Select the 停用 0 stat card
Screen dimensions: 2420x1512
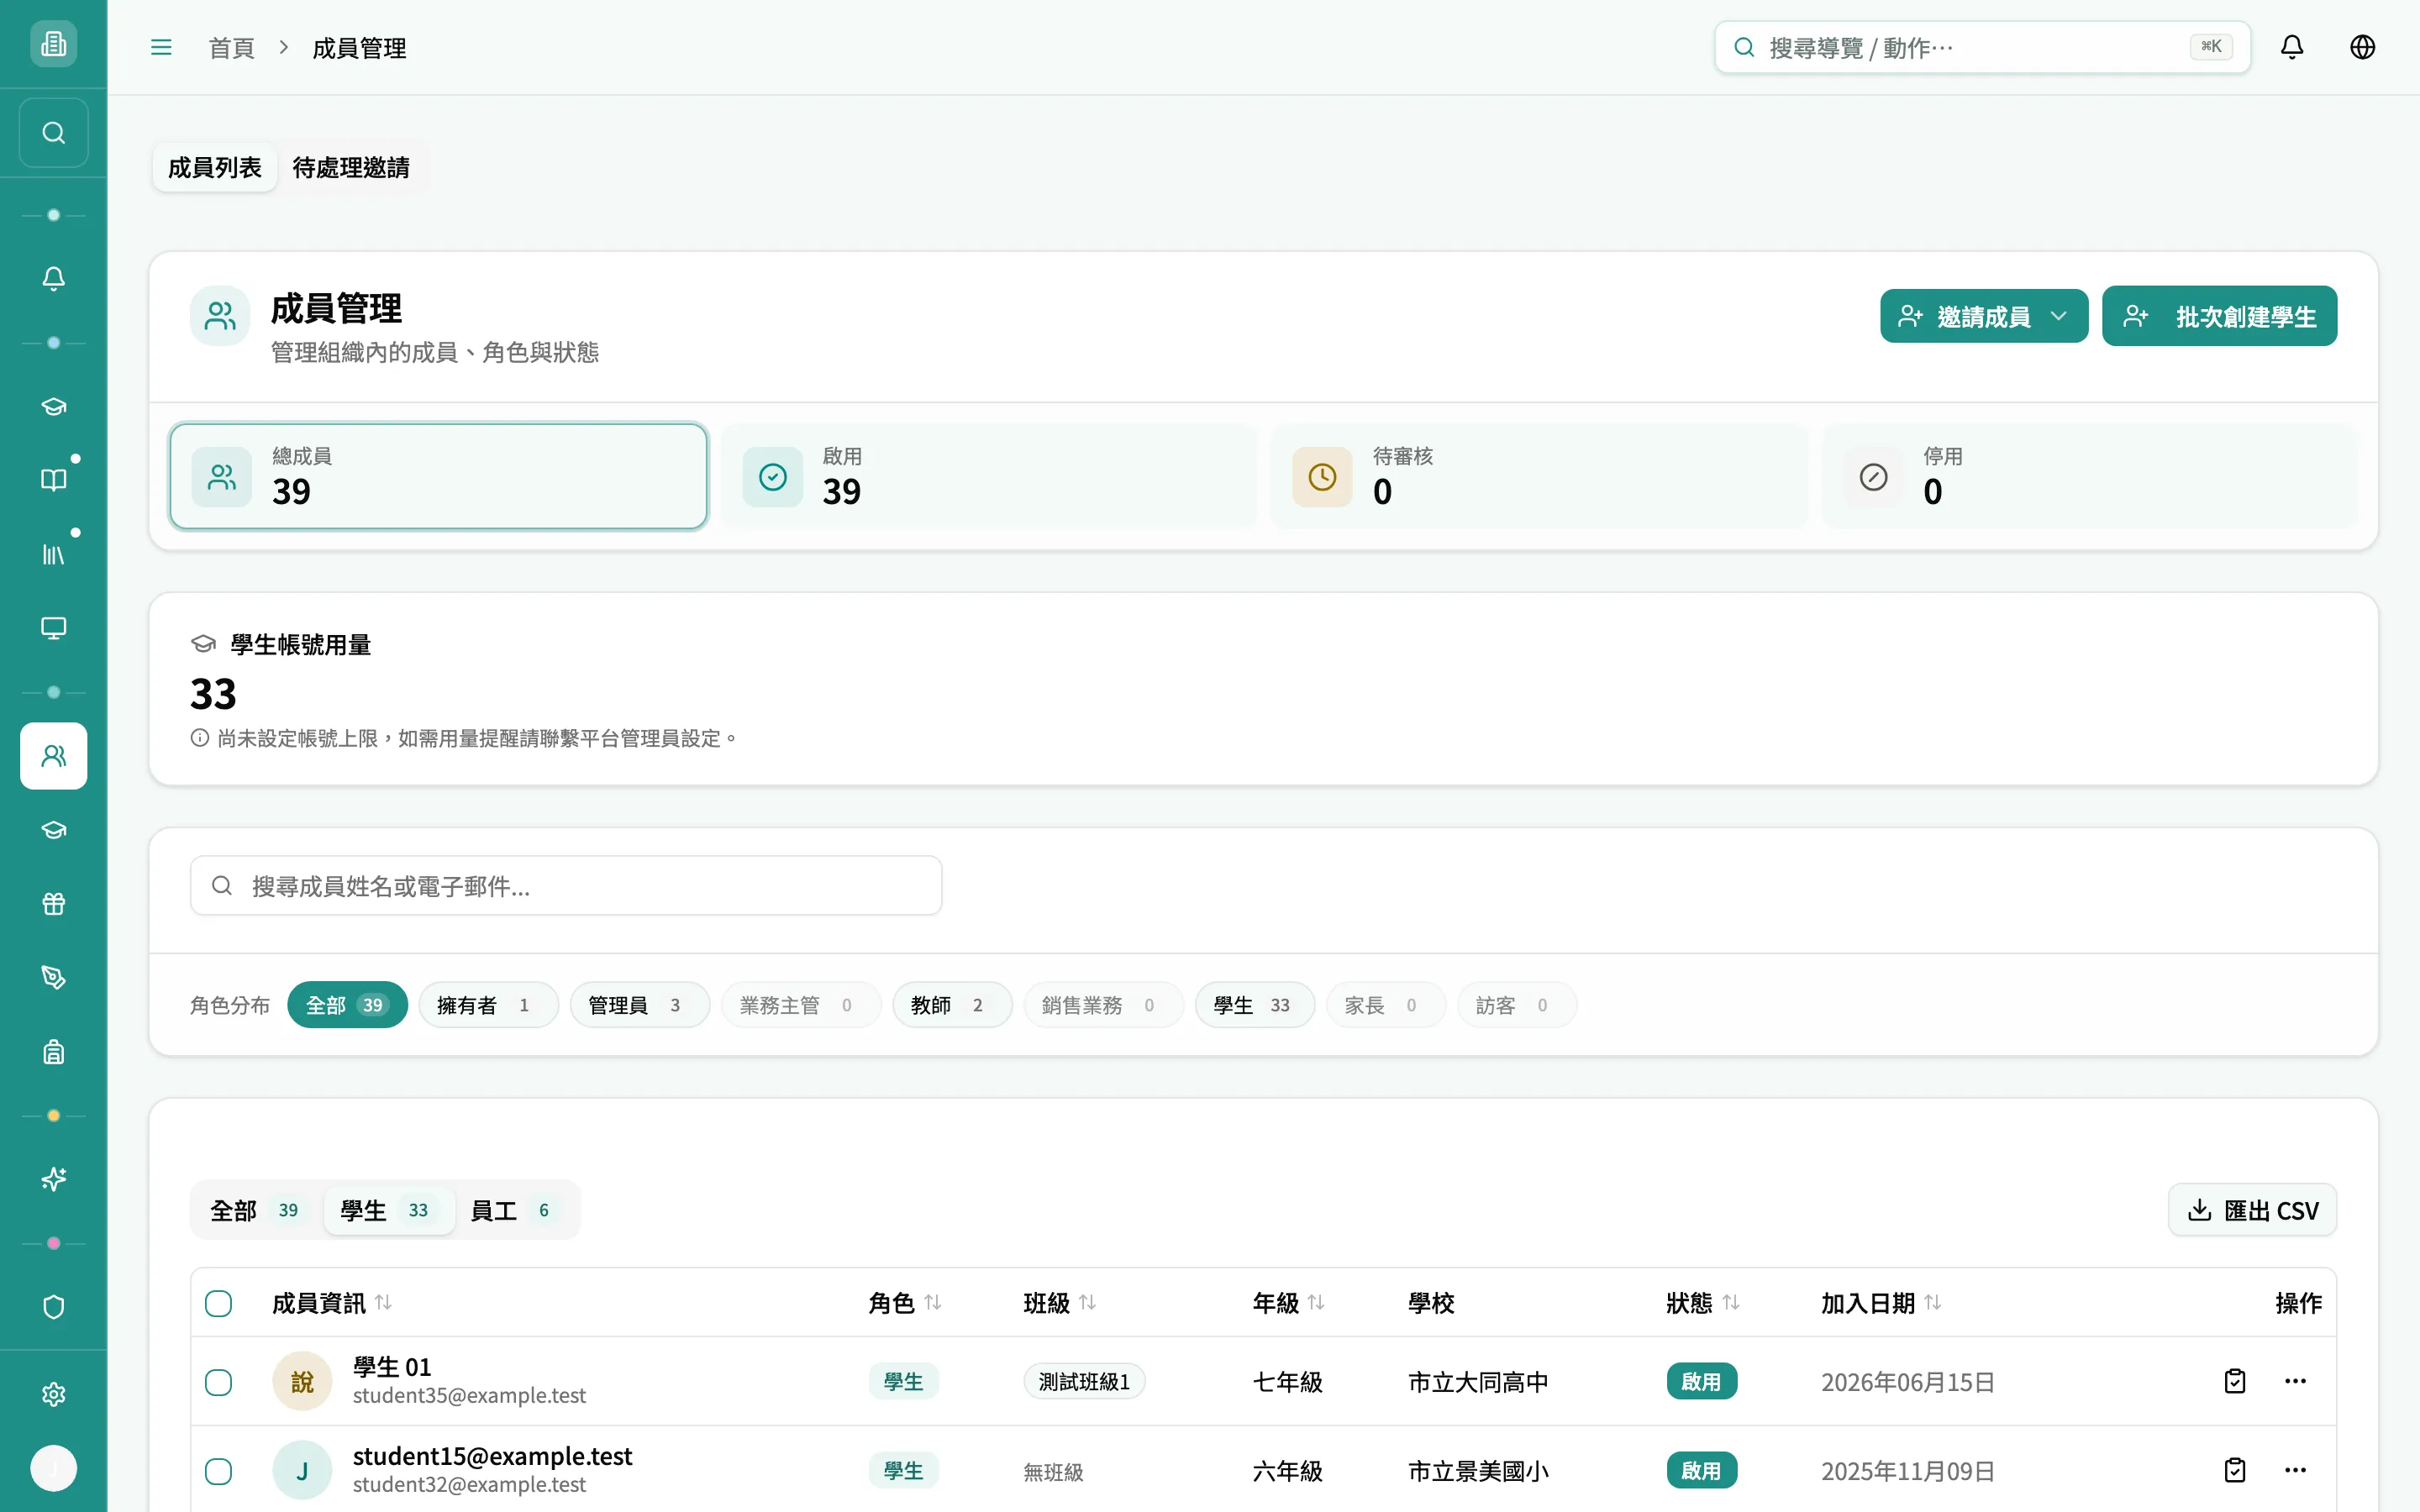(2090, 476)
